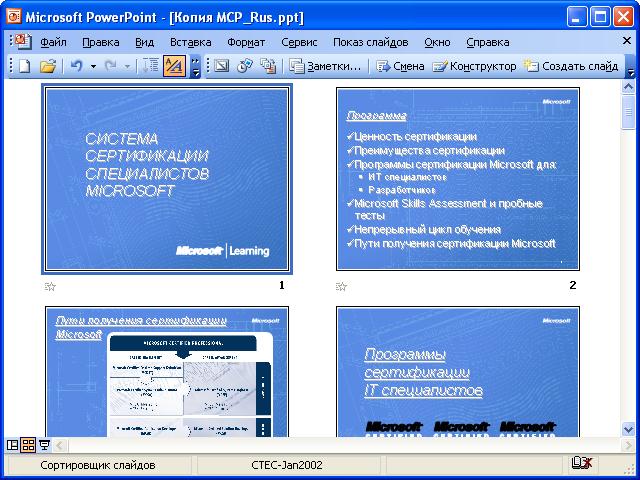Open the redo history dropdown arrow
Viewport: 640px width, 480px height.
tap(127, 66)
